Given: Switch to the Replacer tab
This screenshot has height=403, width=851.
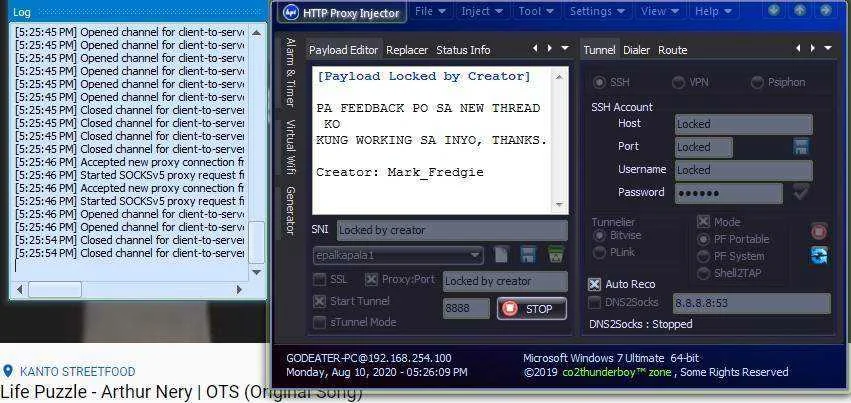Looking at the screenshot, I should click(x=407, y=50).
